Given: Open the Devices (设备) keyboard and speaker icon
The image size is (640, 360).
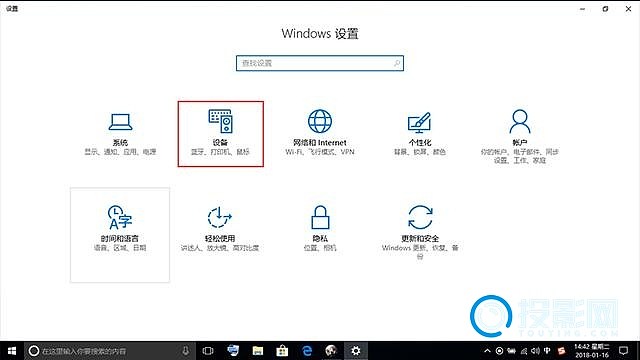Looking at the screenshot, I should (x=220, y=121).
